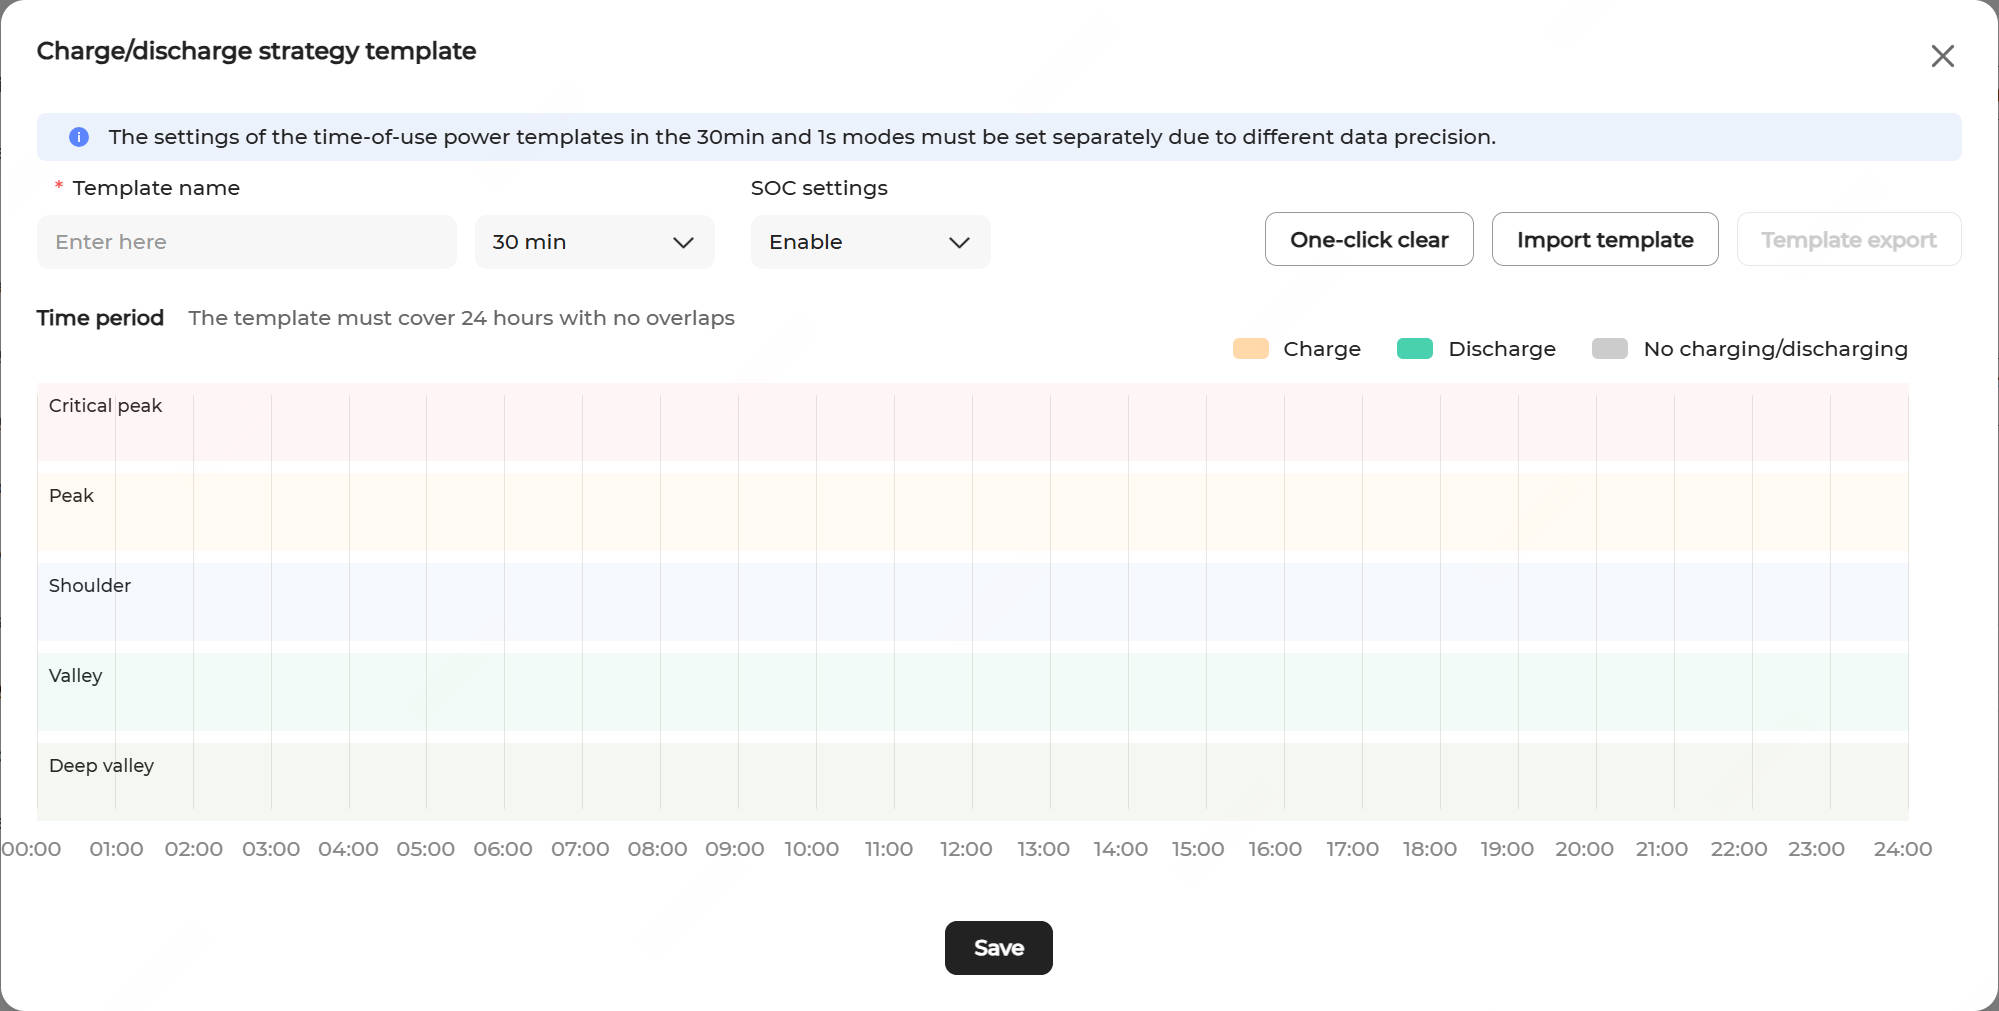The width and height of the screenshot is (1999, 1011).
Task: Click the Import template button
Action: pos(1604,240)
